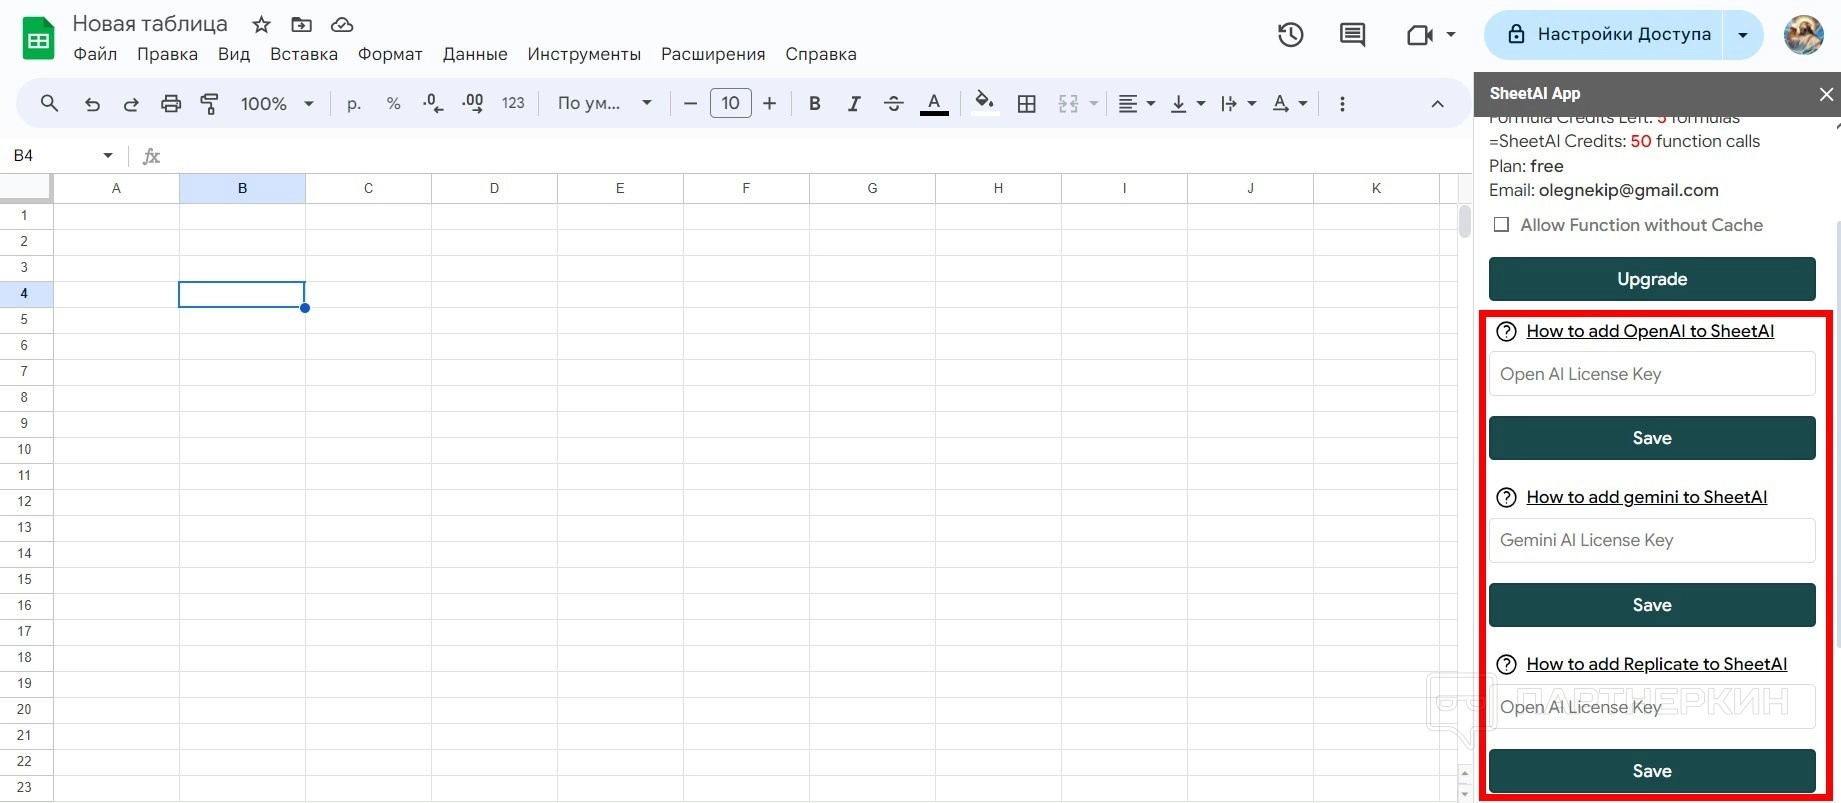This screenshot has width=1841, height=803.
Task: Collapse the menus with up chevron
Action: [x=1437, y=103]
